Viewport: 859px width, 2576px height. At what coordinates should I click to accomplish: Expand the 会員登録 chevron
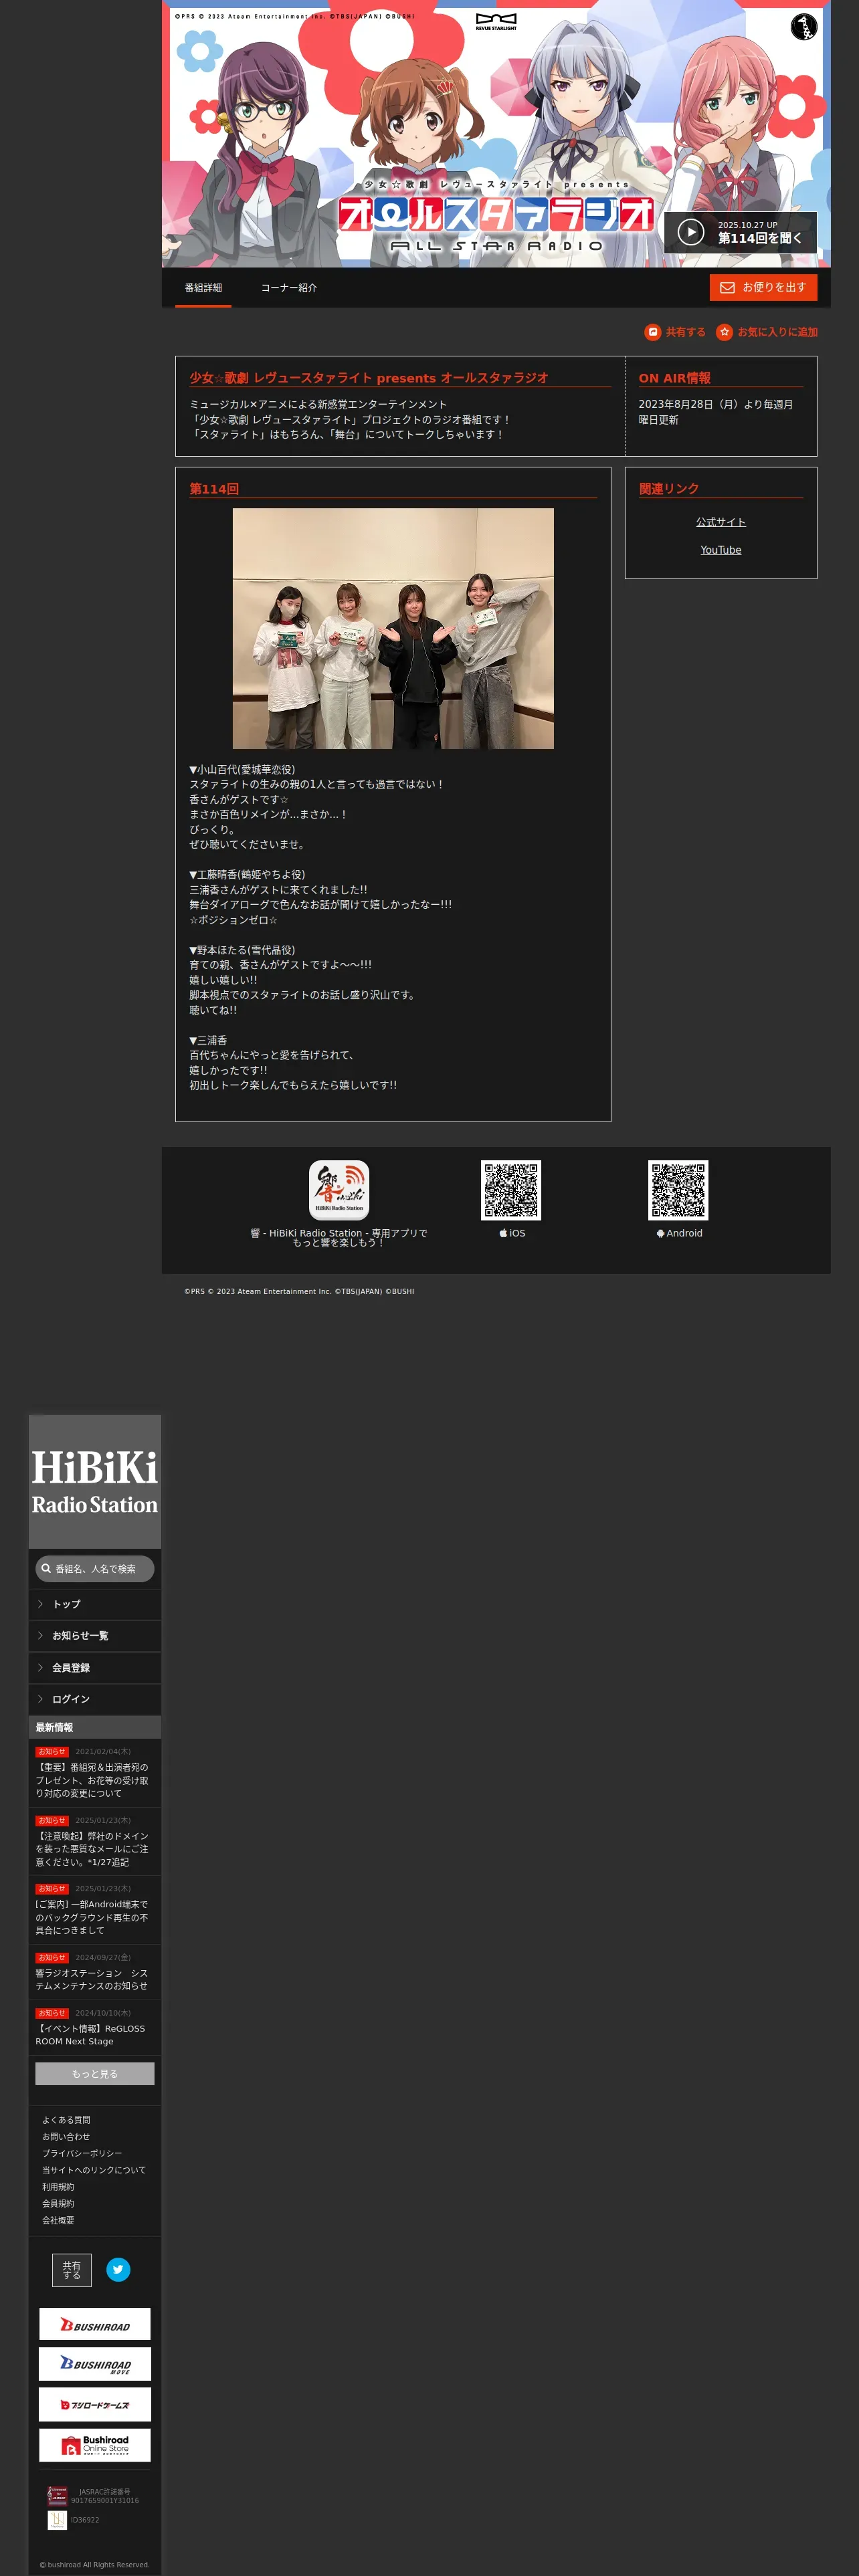tap(40, 1668)
